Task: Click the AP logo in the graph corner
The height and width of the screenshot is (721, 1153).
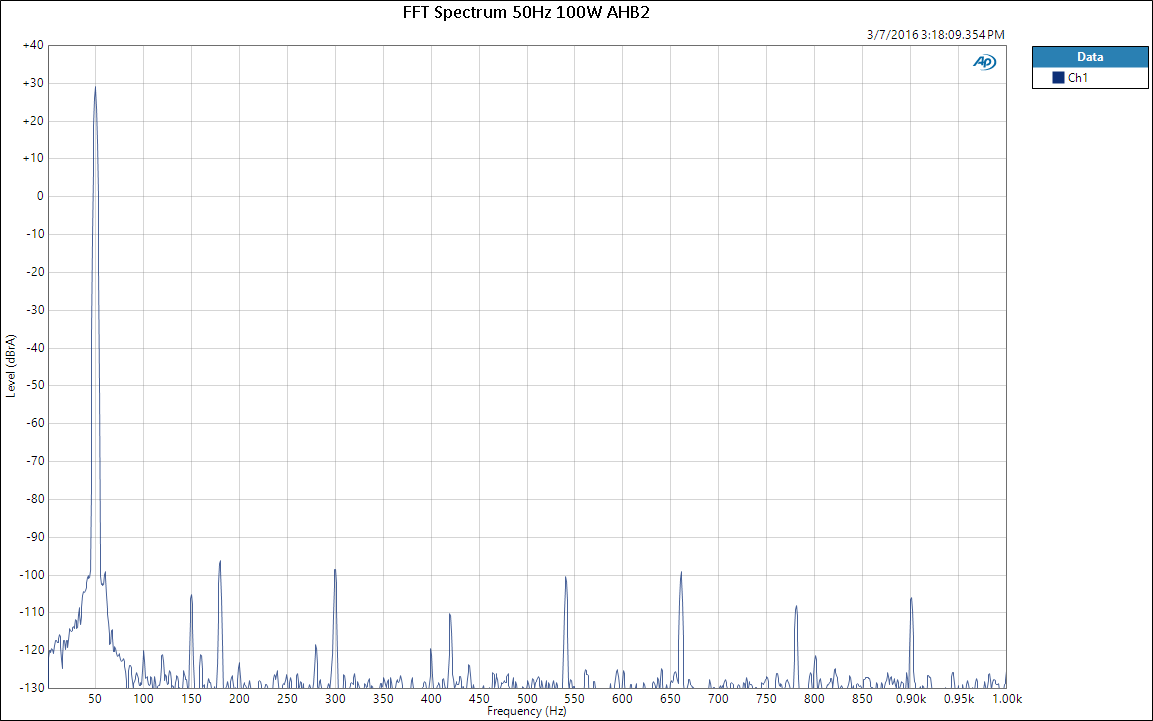Action: coord(985,62)
